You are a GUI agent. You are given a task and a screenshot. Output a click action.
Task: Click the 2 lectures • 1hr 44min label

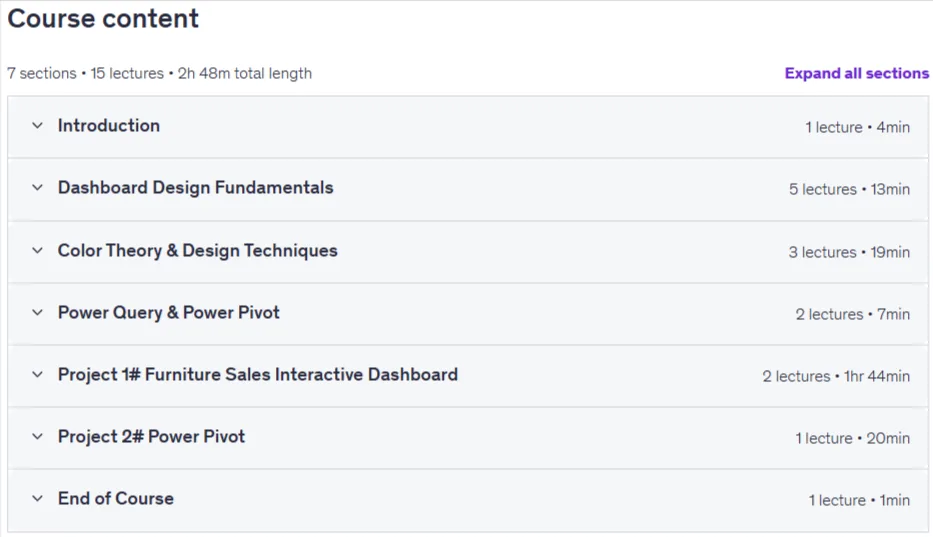pyautogui.click(x=836, y=376)
